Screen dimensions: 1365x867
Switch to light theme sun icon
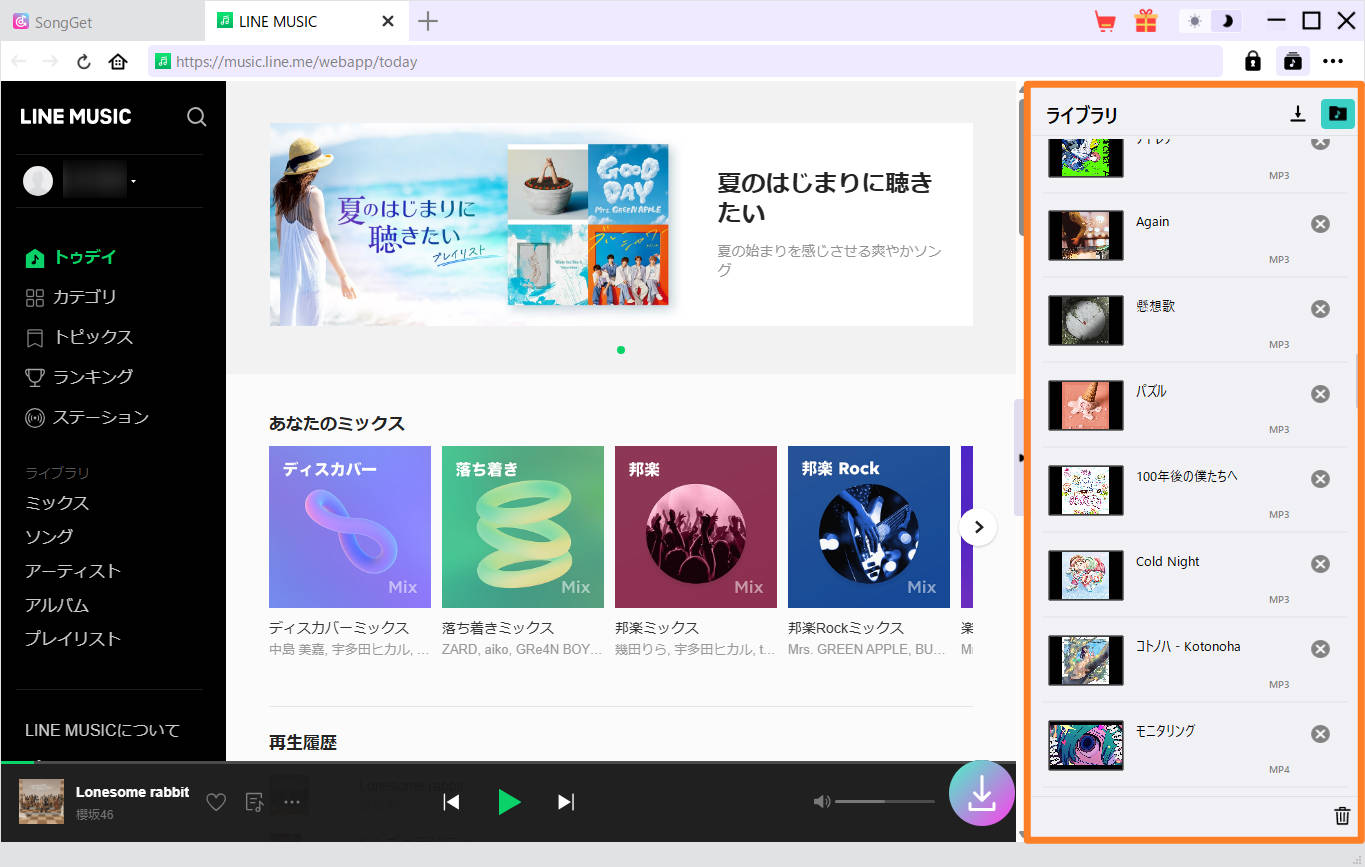click(x=1195, y=21)
